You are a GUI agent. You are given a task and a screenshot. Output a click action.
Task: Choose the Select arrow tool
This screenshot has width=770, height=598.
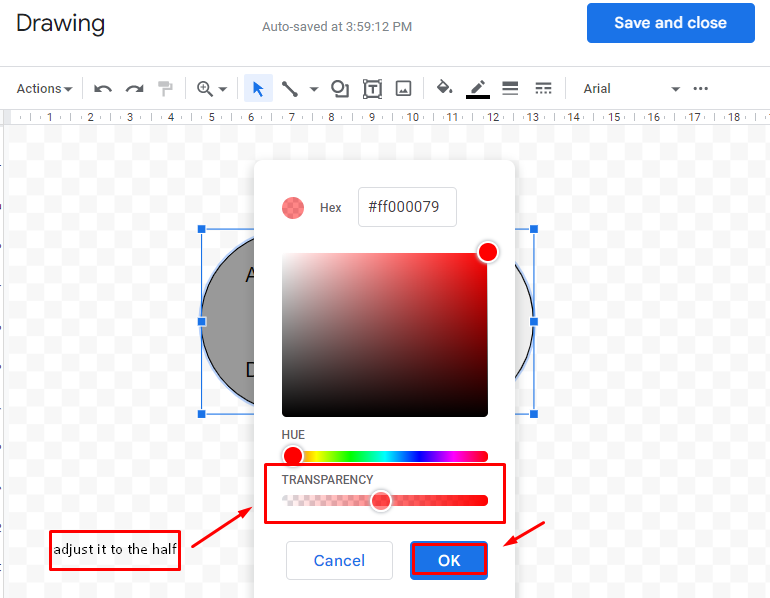tap(258, 89)
